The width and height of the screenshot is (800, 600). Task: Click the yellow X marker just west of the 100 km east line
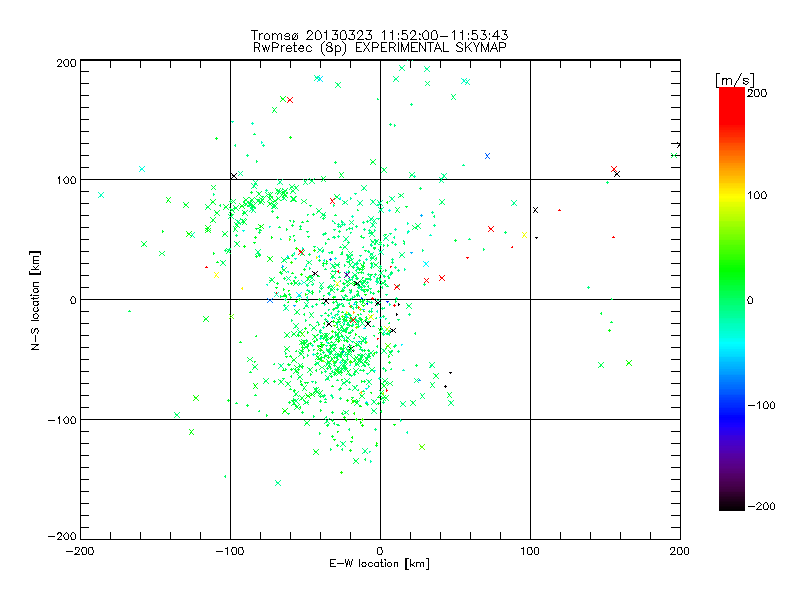coord(524,235)
